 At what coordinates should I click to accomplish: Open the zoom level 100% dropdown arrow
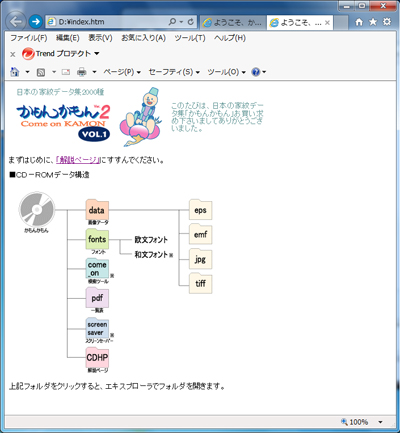(x=380, y=422)
